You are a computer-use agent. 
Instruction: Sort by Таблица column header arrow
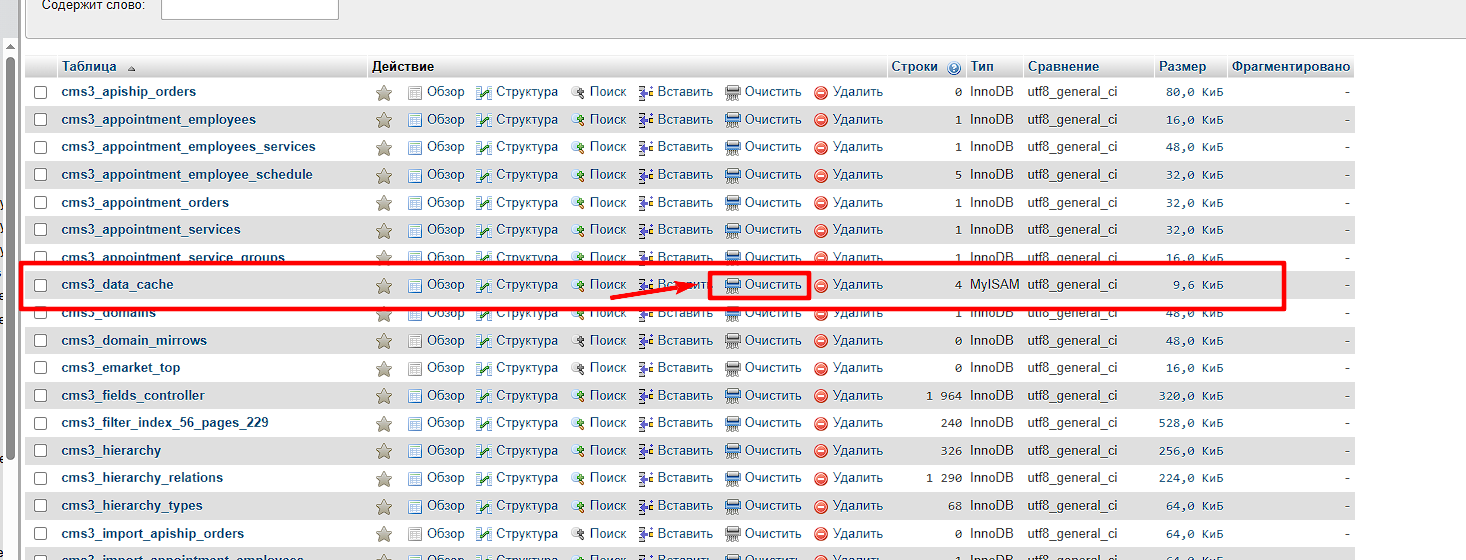pos(131,68)
